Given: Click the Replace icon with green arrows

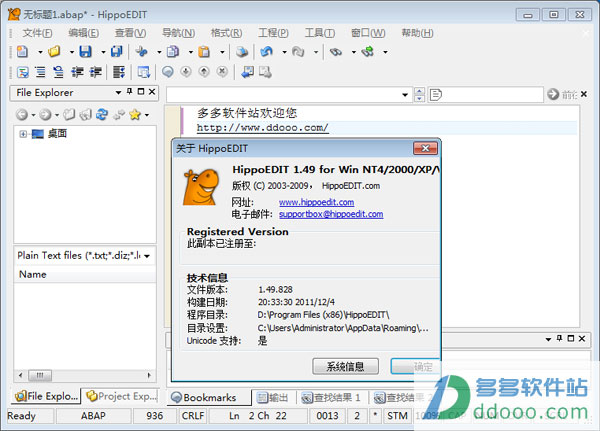Looking at the screenshot, I should pyautogui.click(x=368, y=52).
